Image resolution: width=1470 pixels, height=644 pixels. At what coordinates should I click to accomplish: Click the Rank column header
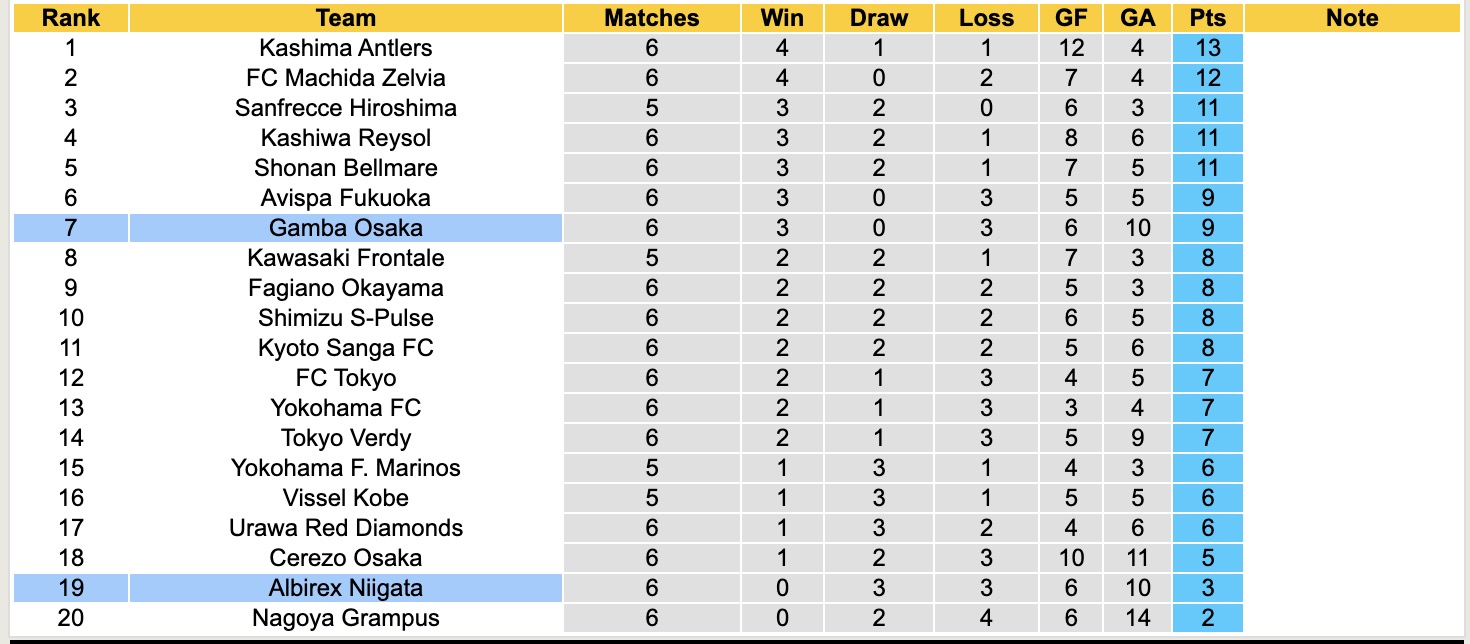pos(71,18)
